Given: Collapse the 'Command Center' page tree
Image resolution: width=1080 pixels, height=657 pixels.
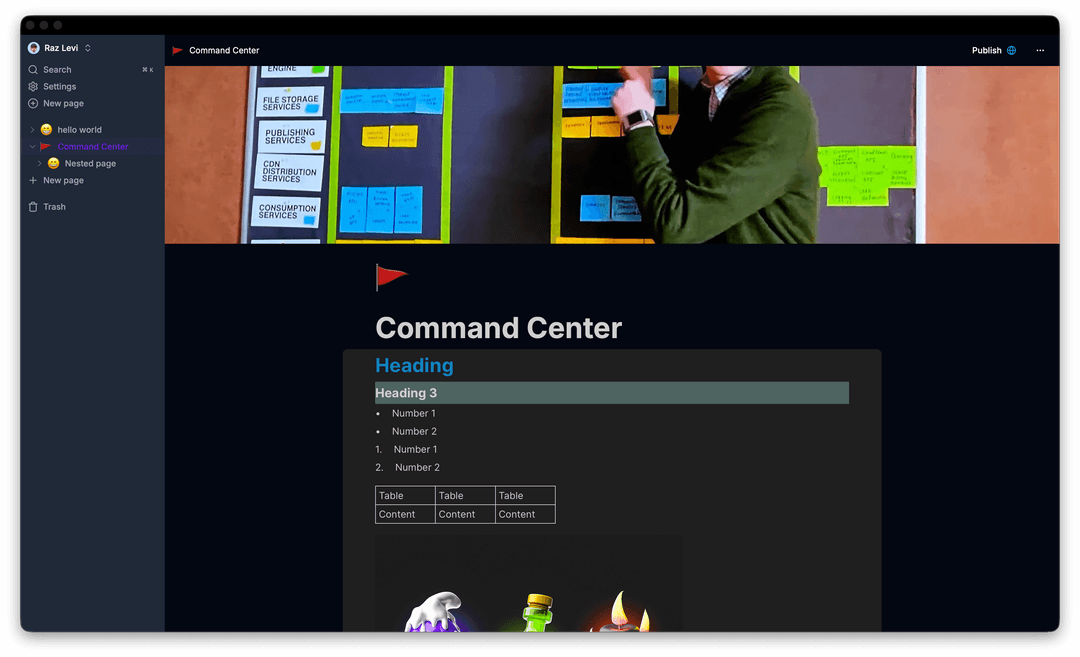Looking at the screenshot, I should (x=32, y=146).
